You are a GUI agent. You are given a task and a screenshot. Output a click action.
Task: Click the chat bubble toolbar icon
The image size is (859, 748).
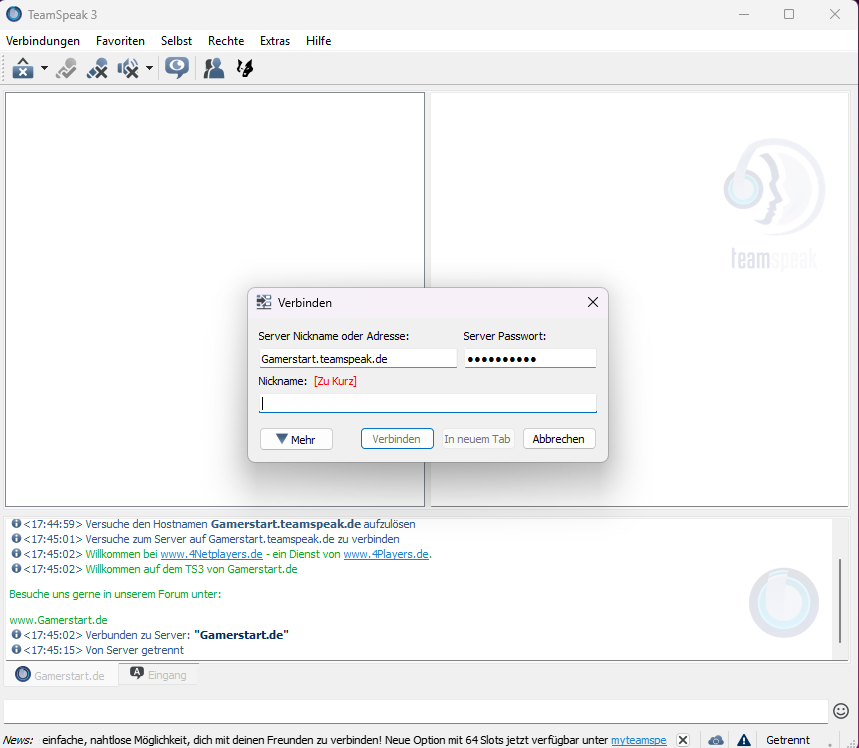177,68
